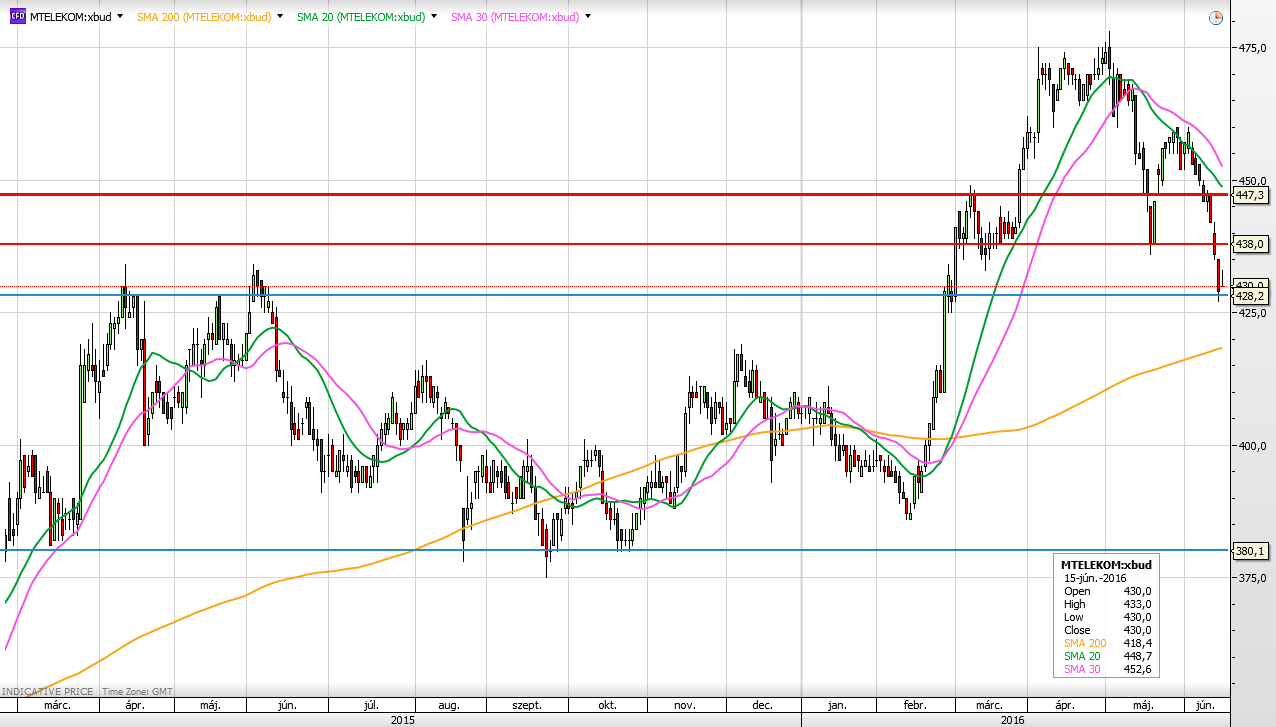Click the CFD instrument icon

click(17, 17)
